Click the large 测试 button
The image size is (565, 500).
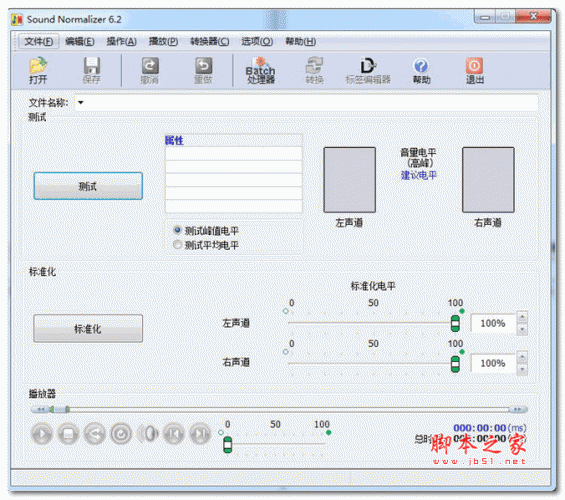tap(88, 186)
